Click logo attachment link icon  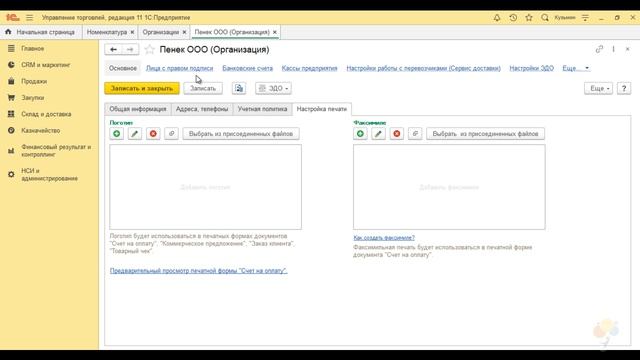(171, 133)
